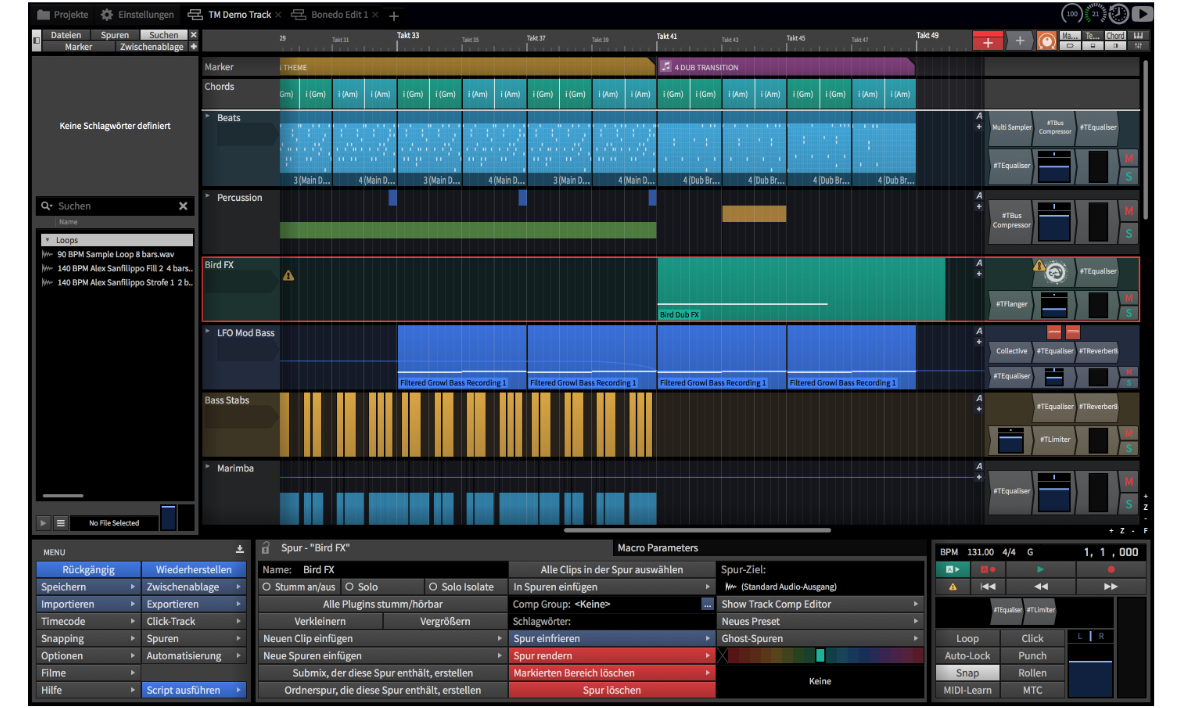1180x708 pixels.
Task: Solo the Bird FX track
Action: pyautogui.click(x=1128, y=313)
